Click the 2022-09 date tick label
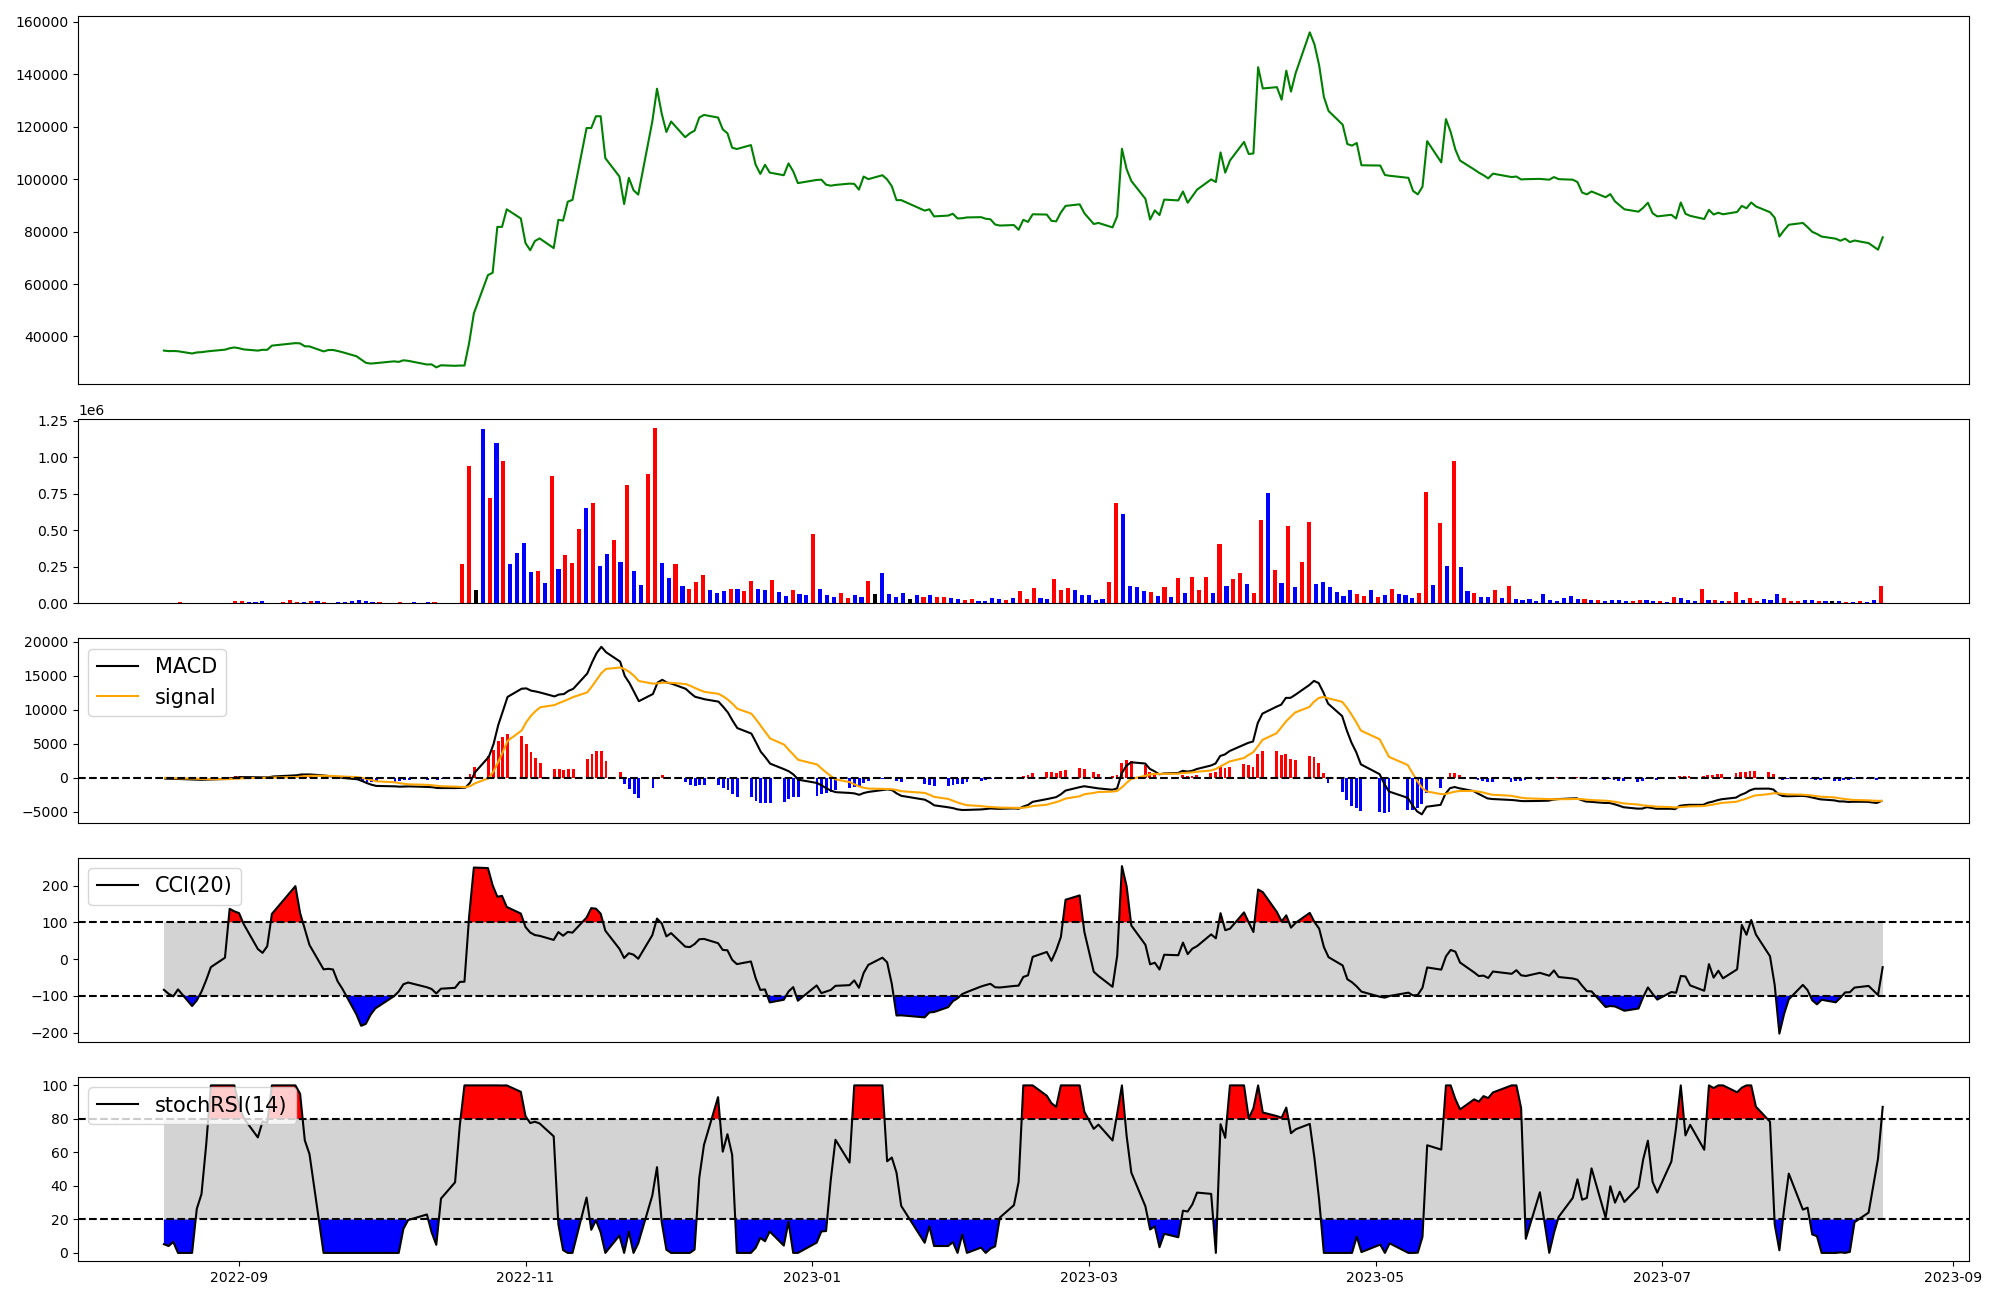The height and width of the screenshot is (1300, 2000). click(239, 1277)
